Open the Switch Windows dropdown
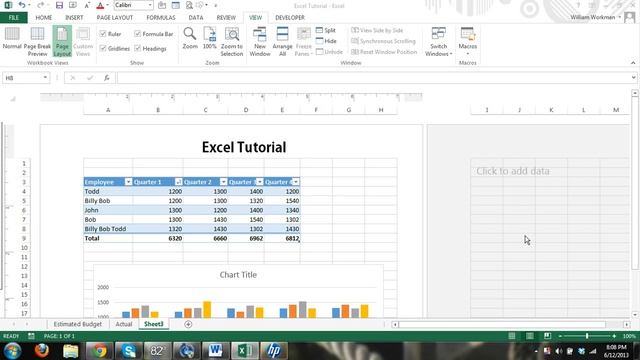The image size is (640, 360). click(438, 42)
